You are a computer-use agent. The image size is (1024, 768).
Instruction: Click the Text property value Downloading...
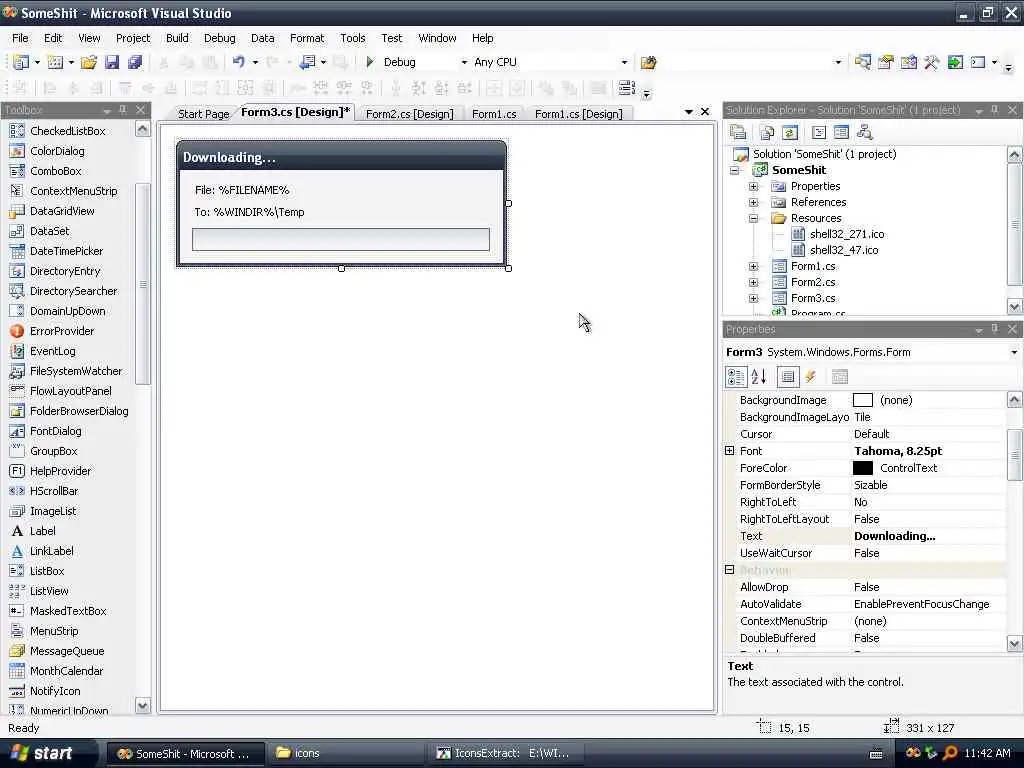point(894,536)
